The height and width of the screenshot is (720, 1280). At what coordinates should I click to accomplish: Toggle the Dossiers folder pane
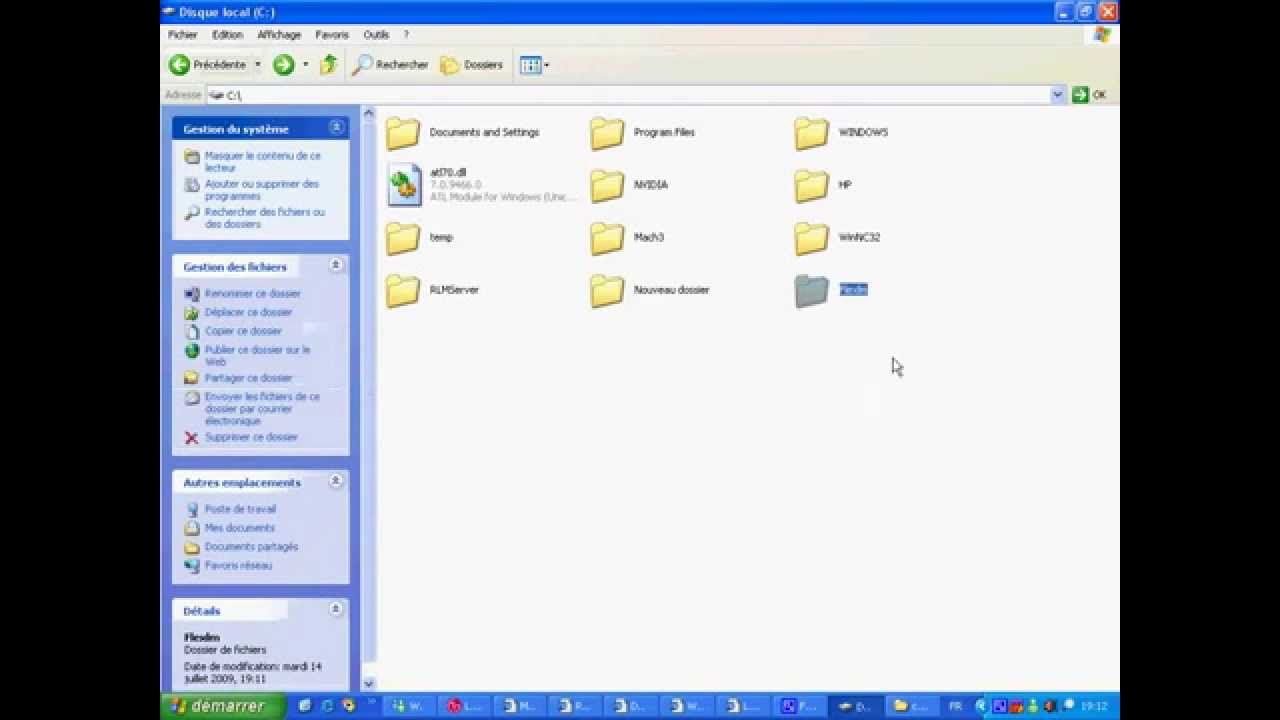471,65
